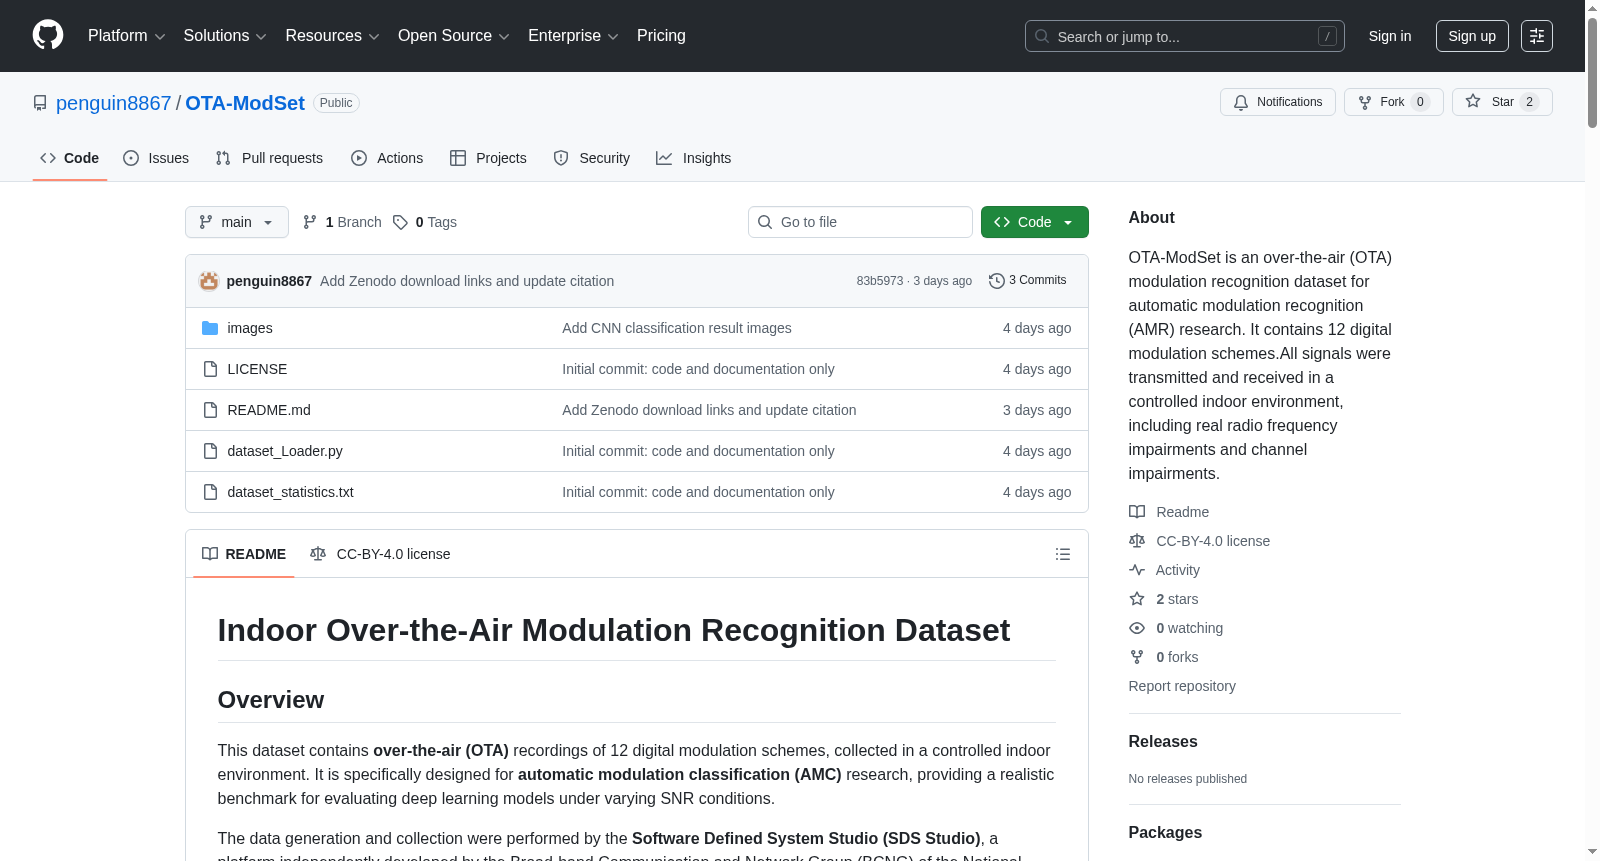Image resolution: width=1600 pixels, height=861 pixels.
Task: Click the tag icon next to 0 Tags
Action: (x=400, y=222)
